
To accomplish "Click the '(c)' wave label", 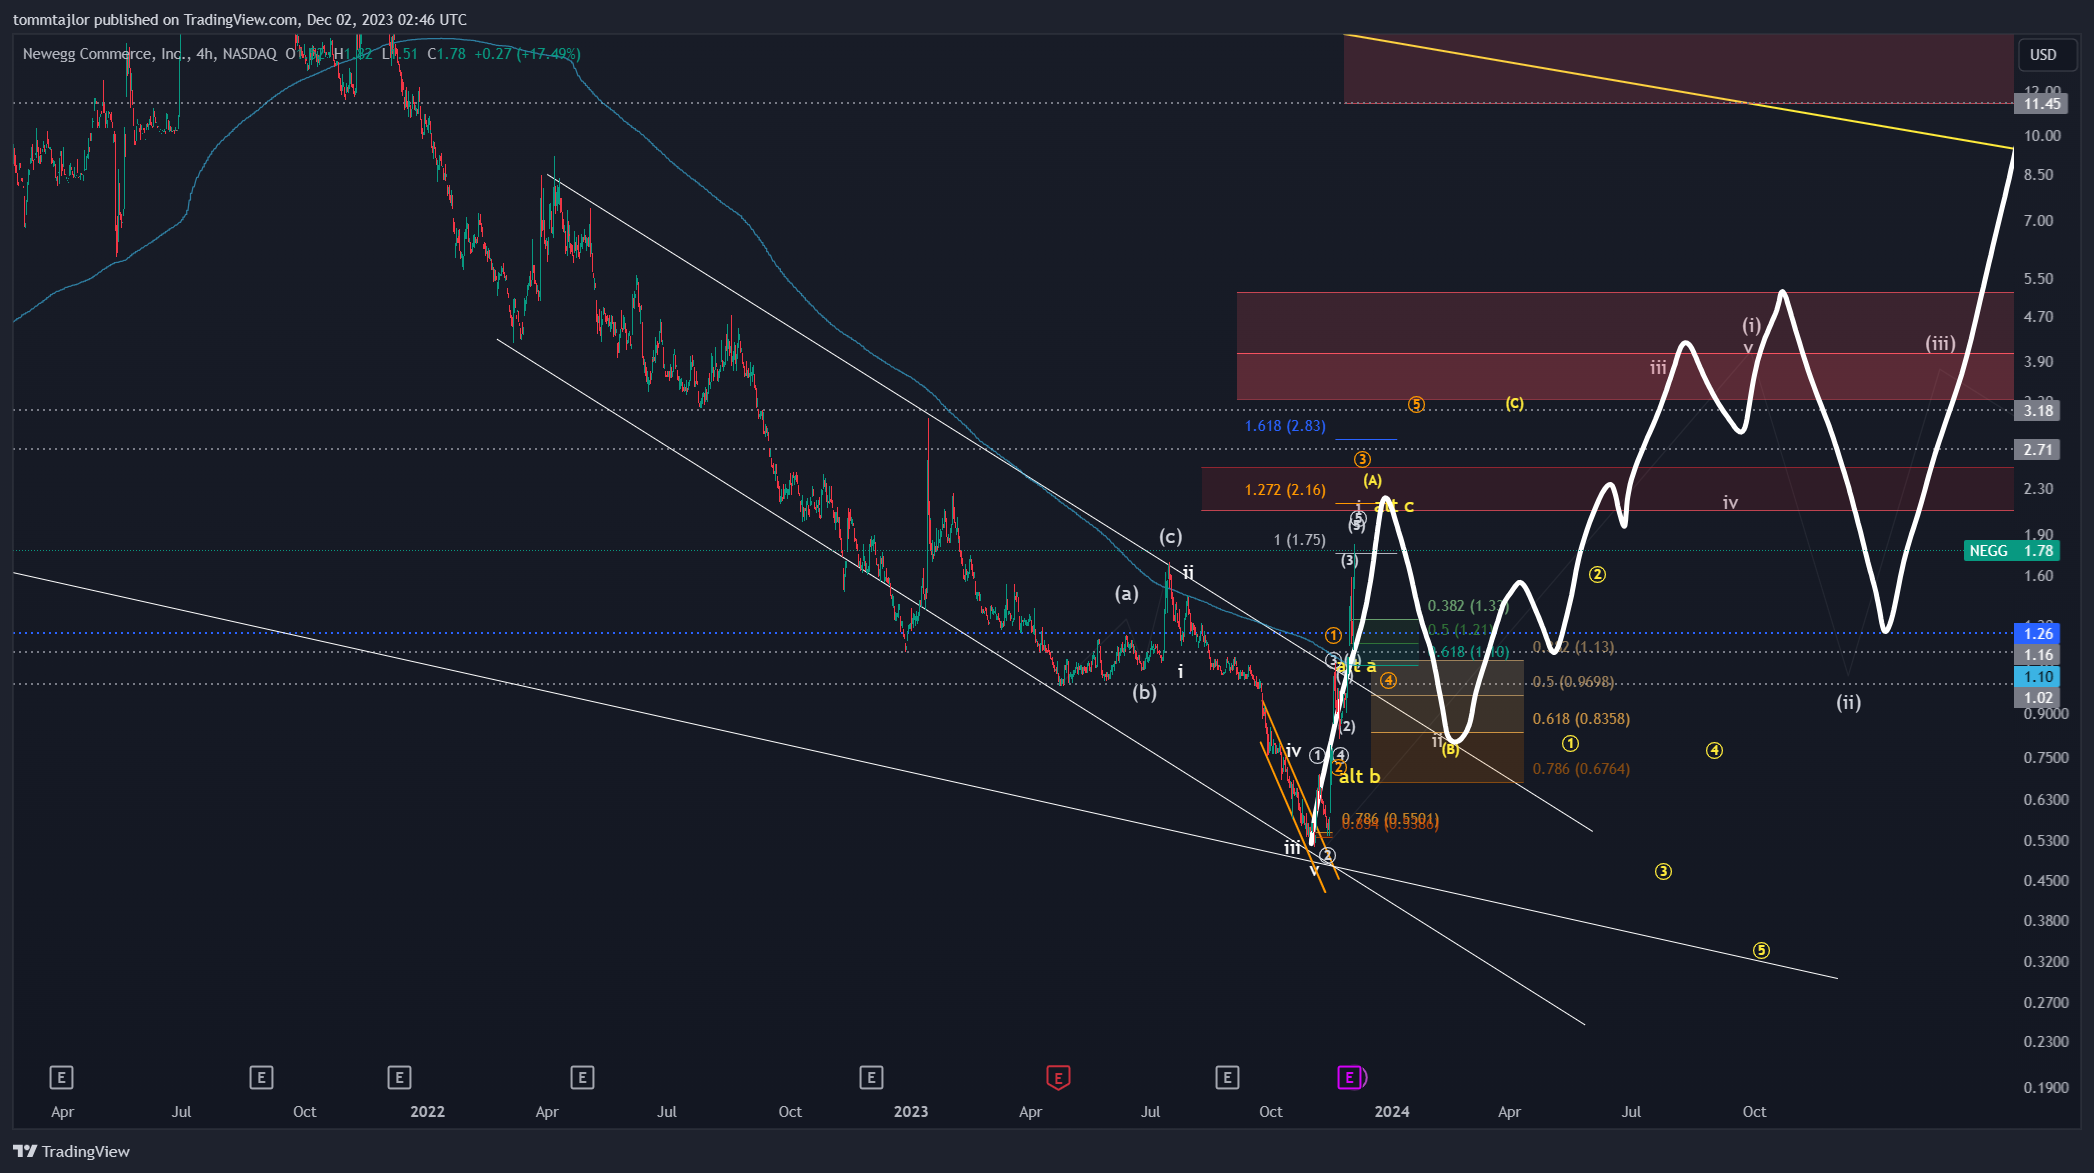I will tap(1171, 537).
